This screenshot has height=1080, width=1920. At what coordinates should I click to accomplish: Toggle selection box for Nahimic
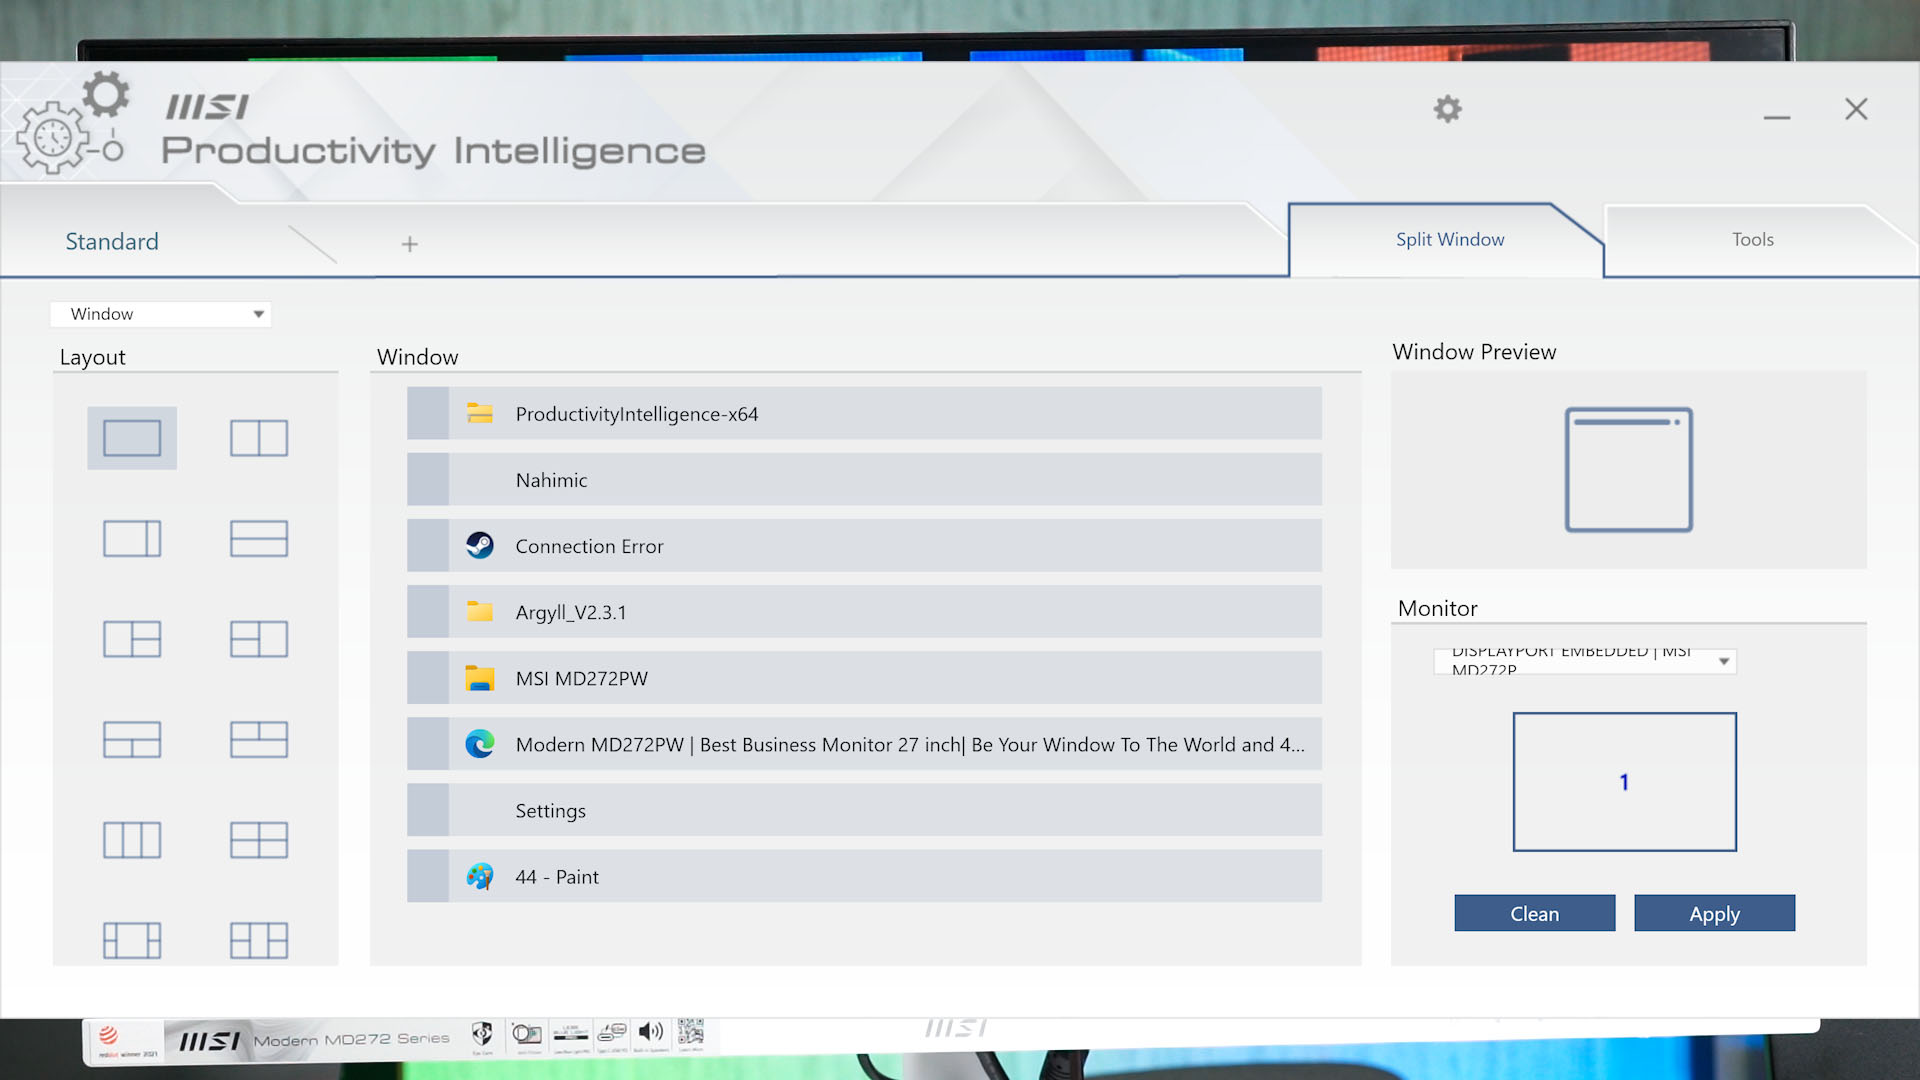(x=428, y=479)
